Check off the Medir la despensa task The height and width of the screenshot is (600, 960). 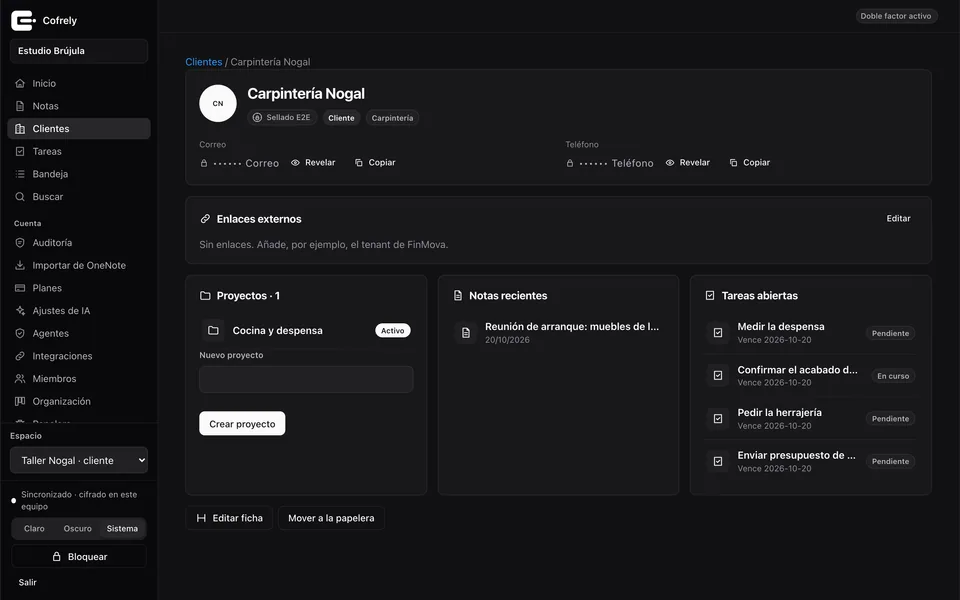pyautogui.click(x=718, y=333)
